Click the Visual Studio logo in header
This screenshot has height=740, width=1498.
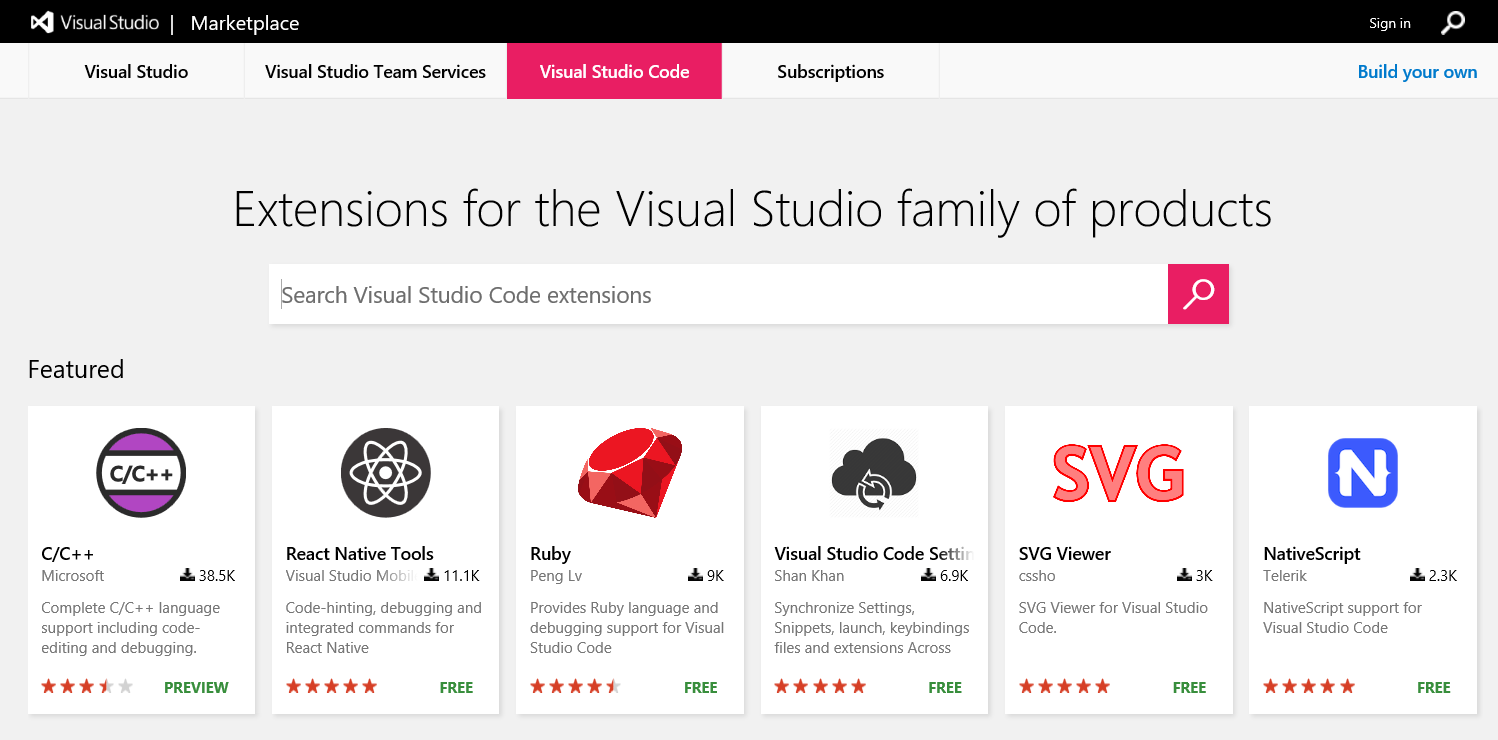(x=95, y=22)
